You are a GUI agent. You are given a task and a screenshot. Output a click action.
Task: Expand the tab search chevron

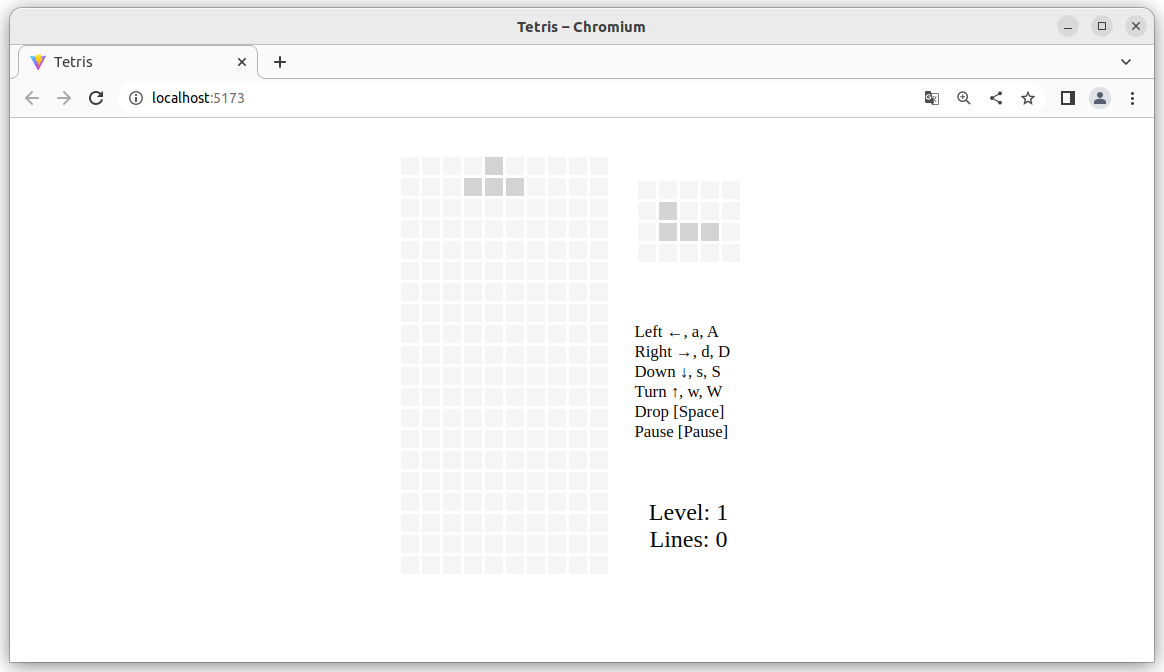pyautogui.click(x=1125, y=62)
